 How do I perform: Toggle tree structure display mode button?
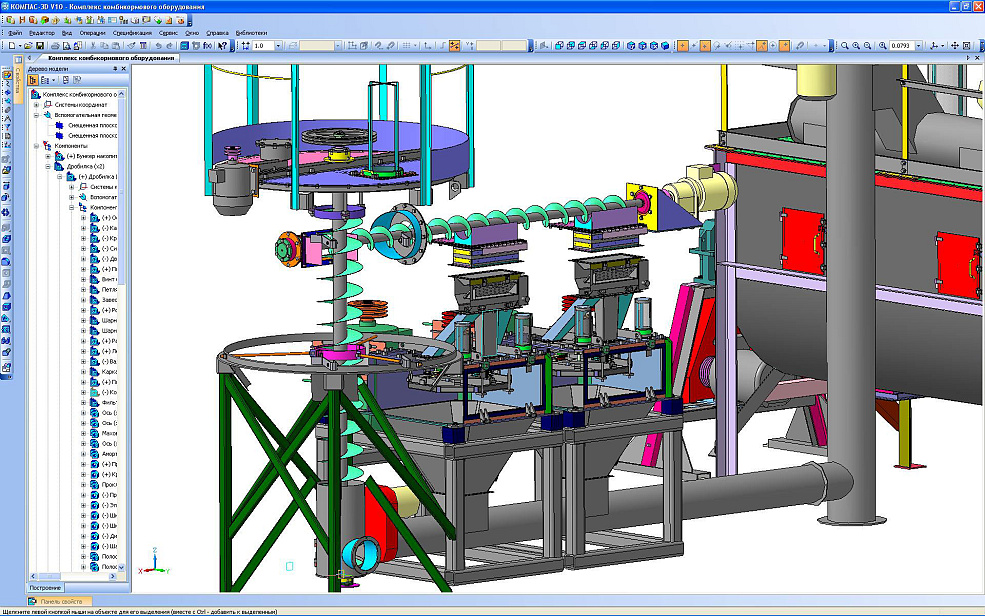tap(33, 79)
